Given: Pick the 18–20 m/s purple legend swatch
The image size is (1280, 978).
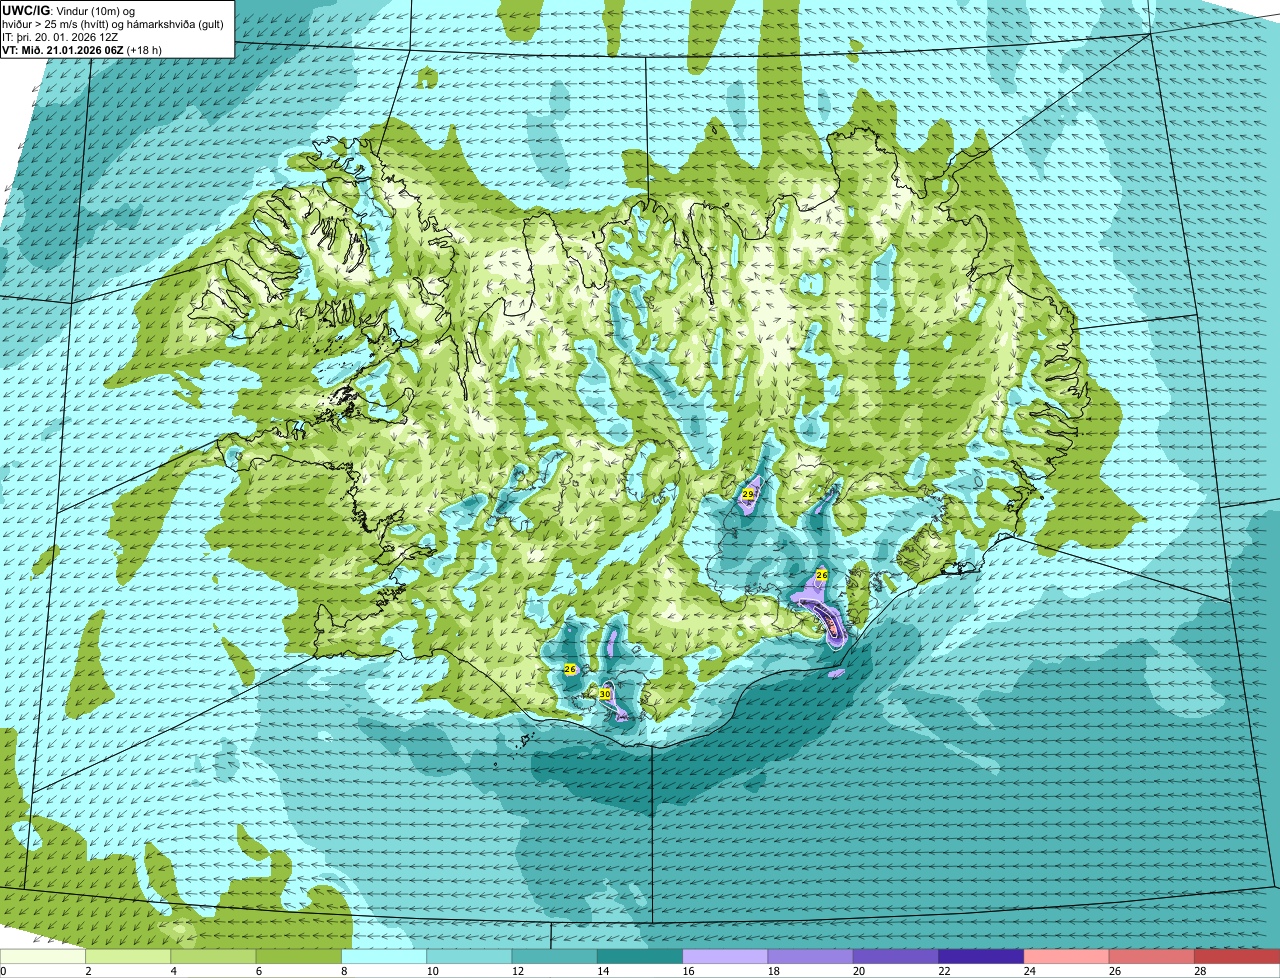Looking at the screenshot, I should click(x=811, y=957).
